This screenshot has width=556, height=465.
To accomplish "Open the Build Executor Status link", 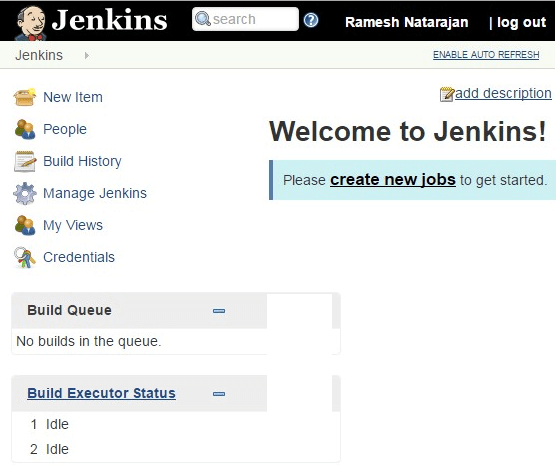I will [x=101, y=393].
